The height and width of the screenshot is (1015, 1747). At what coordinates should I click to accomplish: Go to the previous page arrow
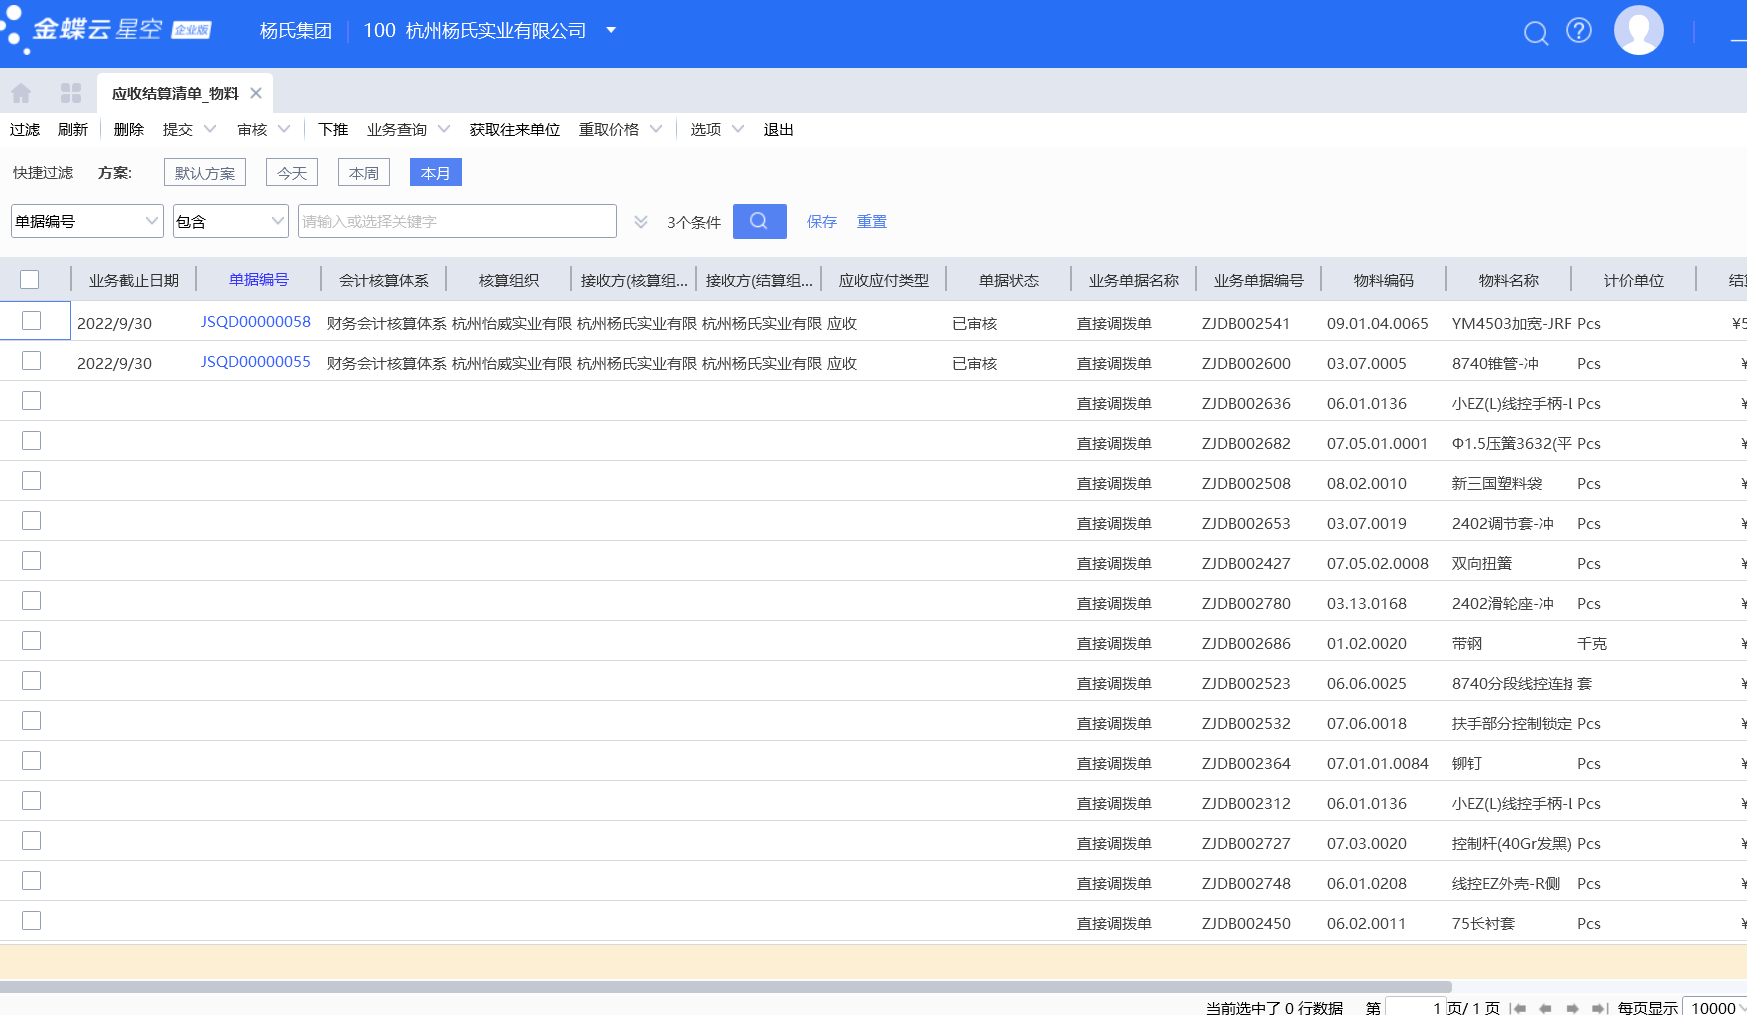(x=1545, y=1008)
